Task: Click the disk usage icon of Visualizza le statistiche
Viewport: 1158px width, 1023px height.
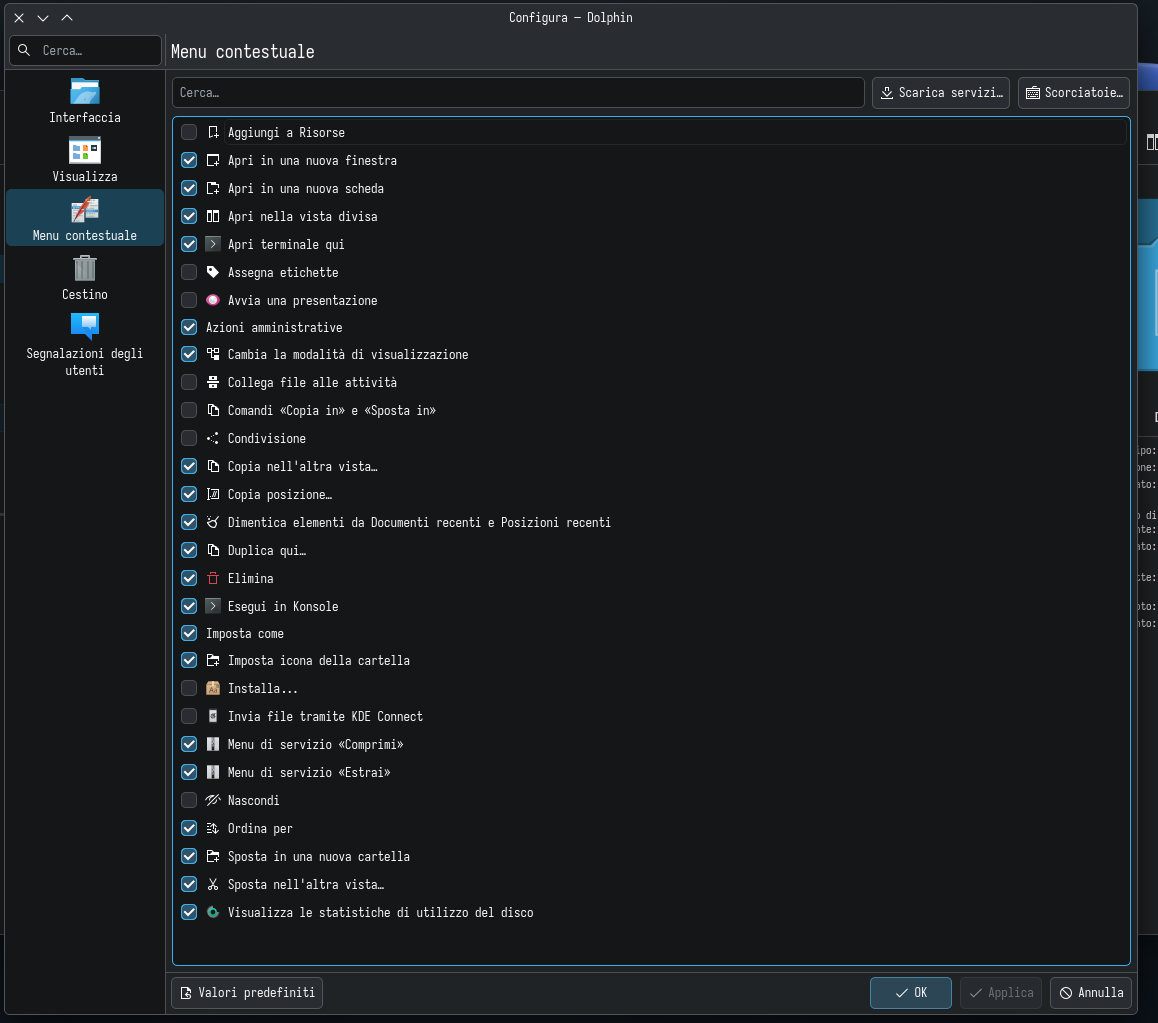Action: tap(213, 913)
